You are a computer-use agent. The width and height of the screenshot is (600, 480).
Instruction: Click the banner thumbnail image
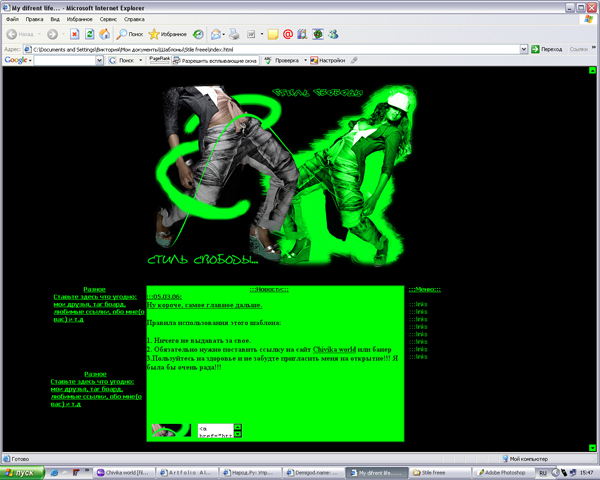click(171, 430)
